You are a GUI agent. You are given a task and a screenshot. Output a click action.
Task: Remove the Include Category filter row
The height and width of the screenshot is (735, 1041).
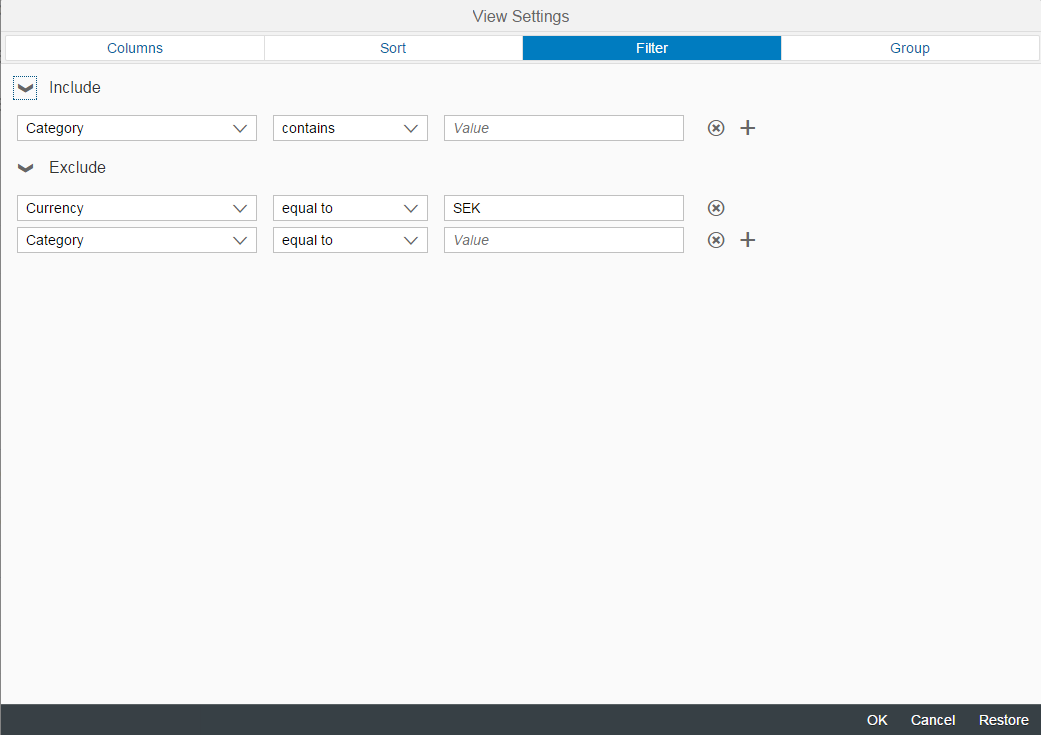(716, 128)
